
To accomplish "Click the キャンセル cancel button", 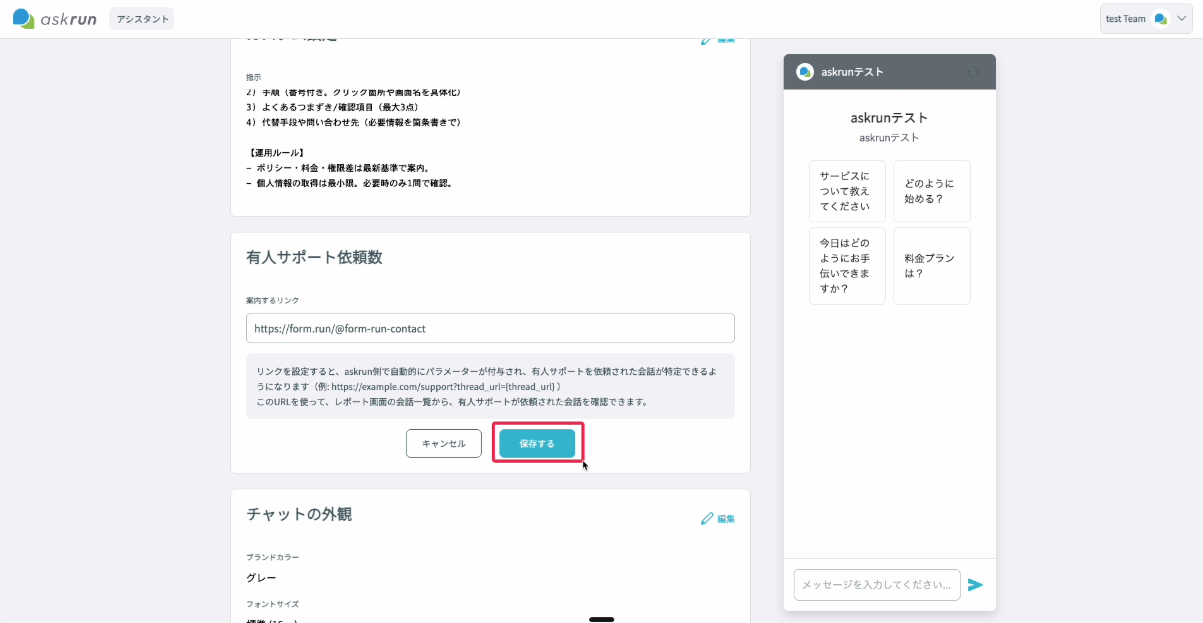I will point(444,443).
